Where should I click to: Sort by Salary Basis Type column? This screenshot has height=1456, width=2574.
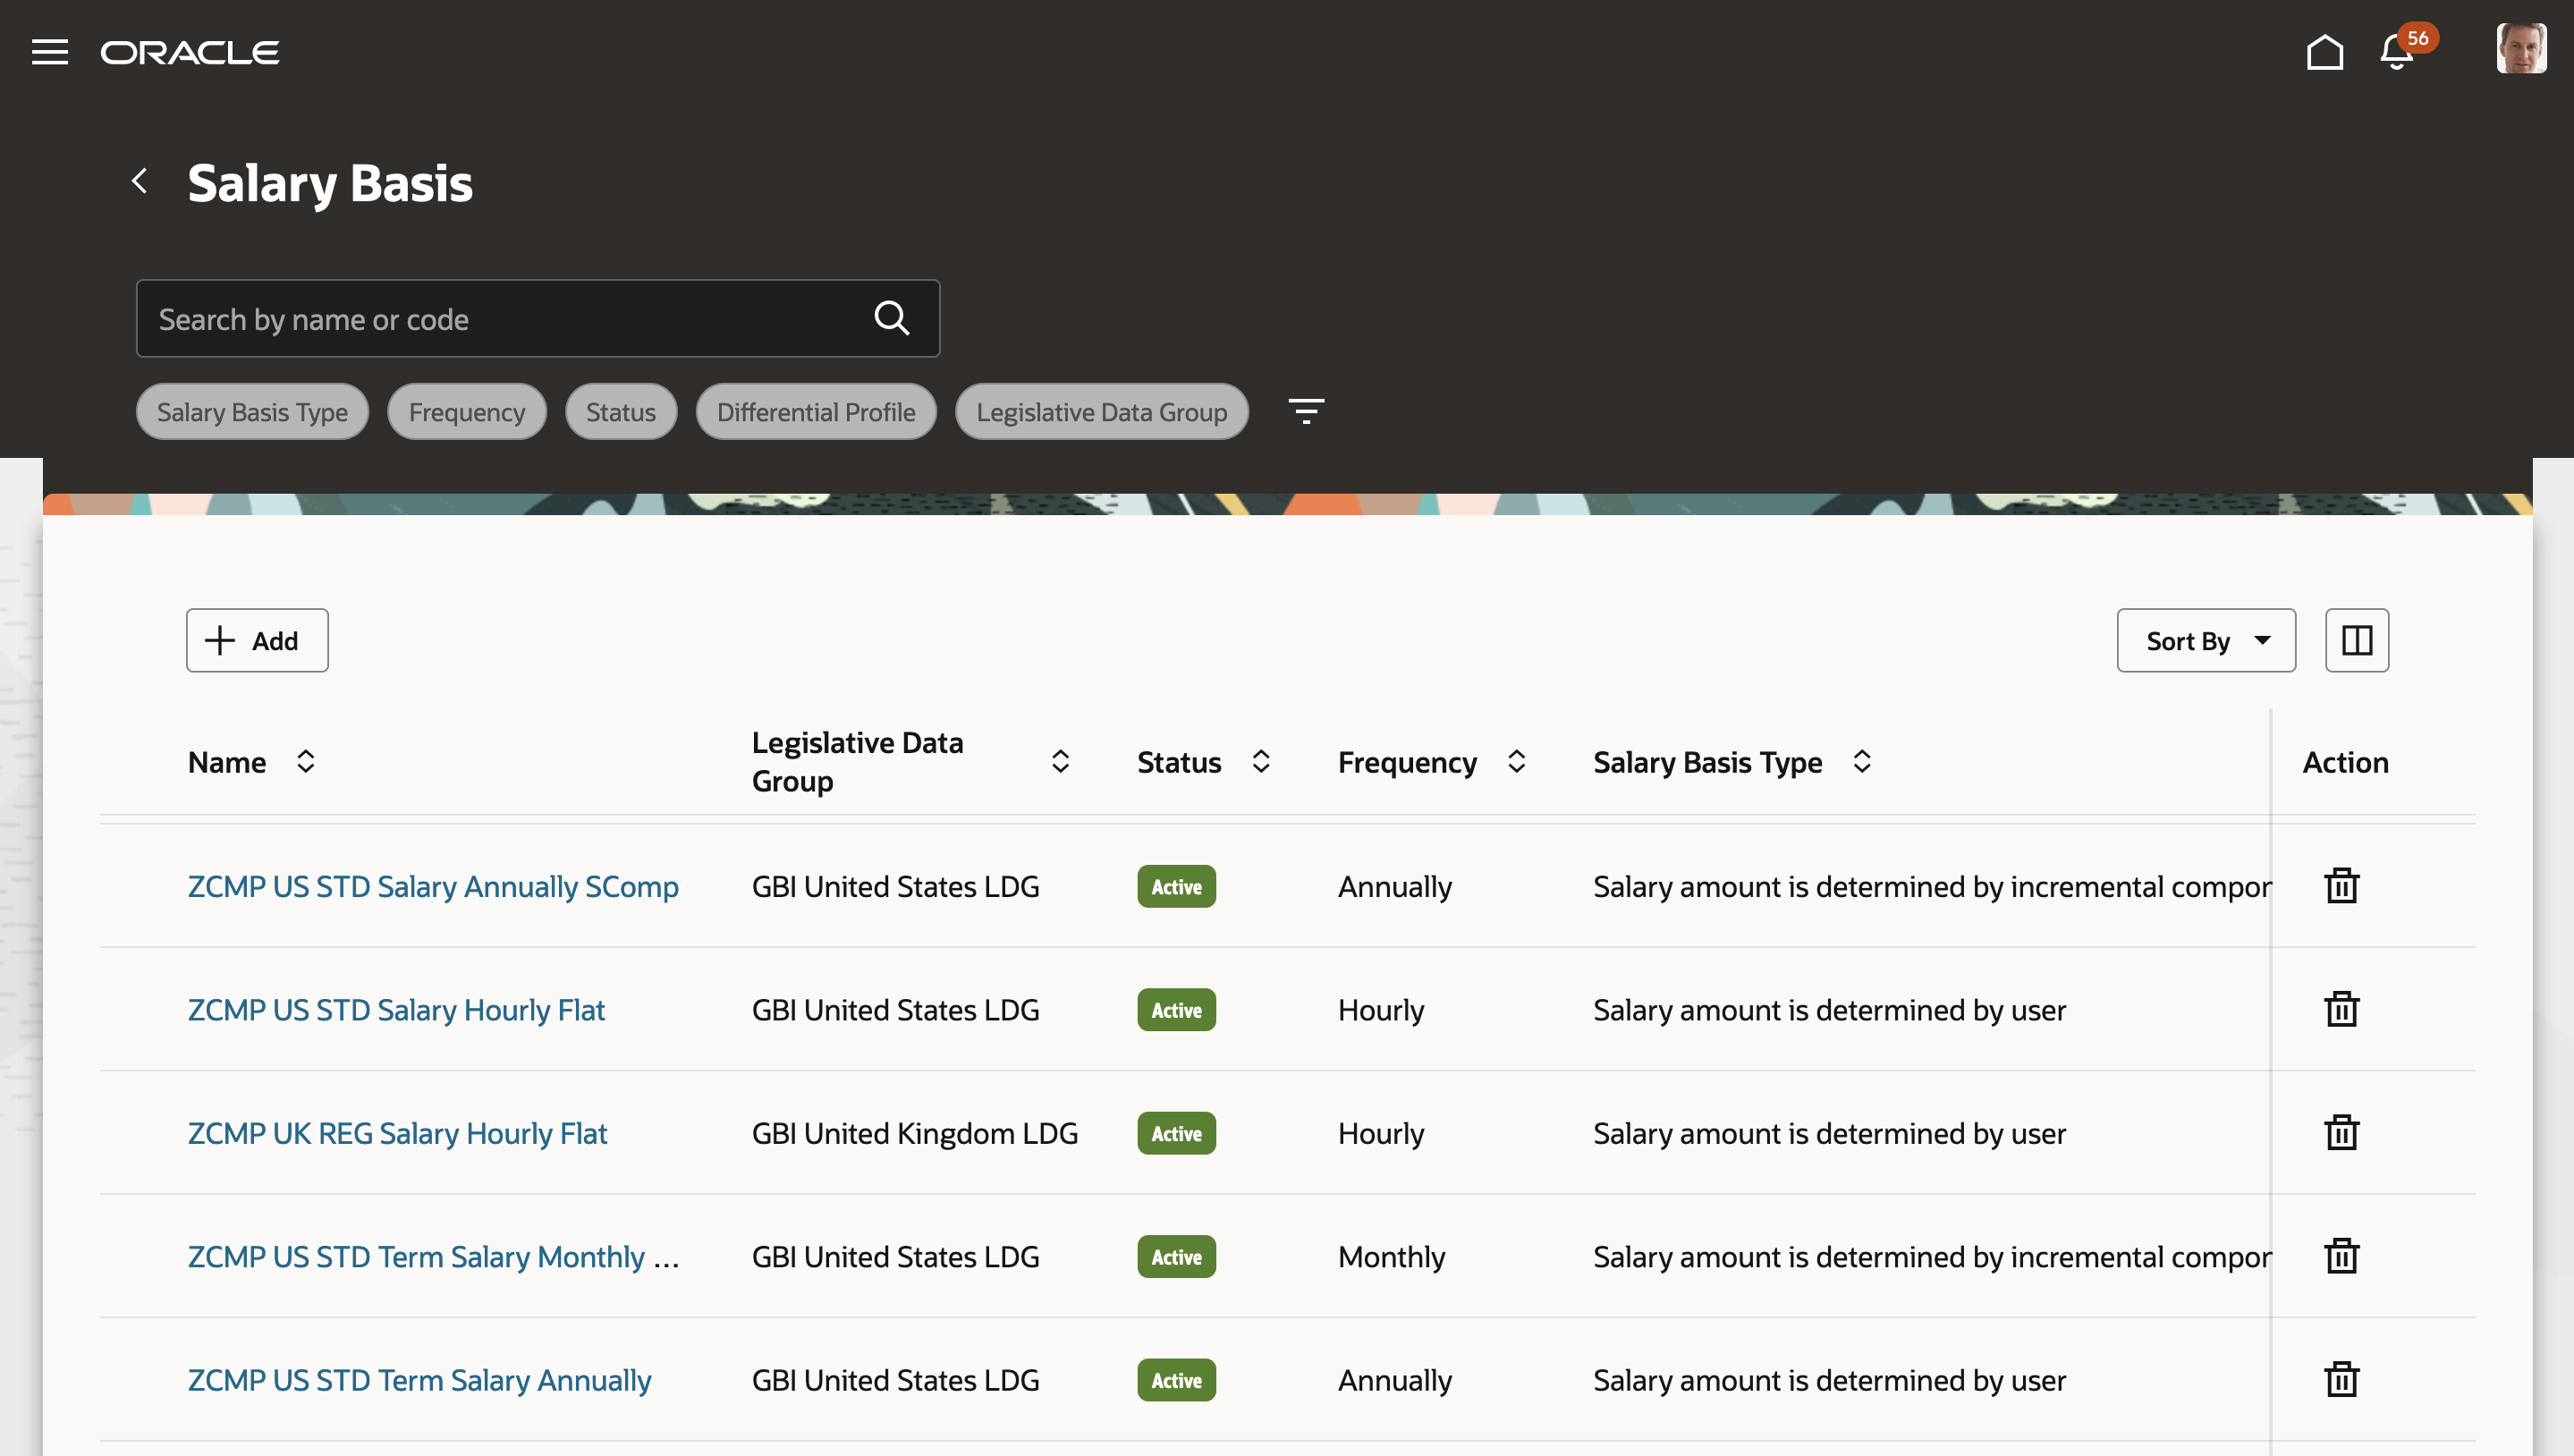pyautogui.click(x=1862, y=762)
